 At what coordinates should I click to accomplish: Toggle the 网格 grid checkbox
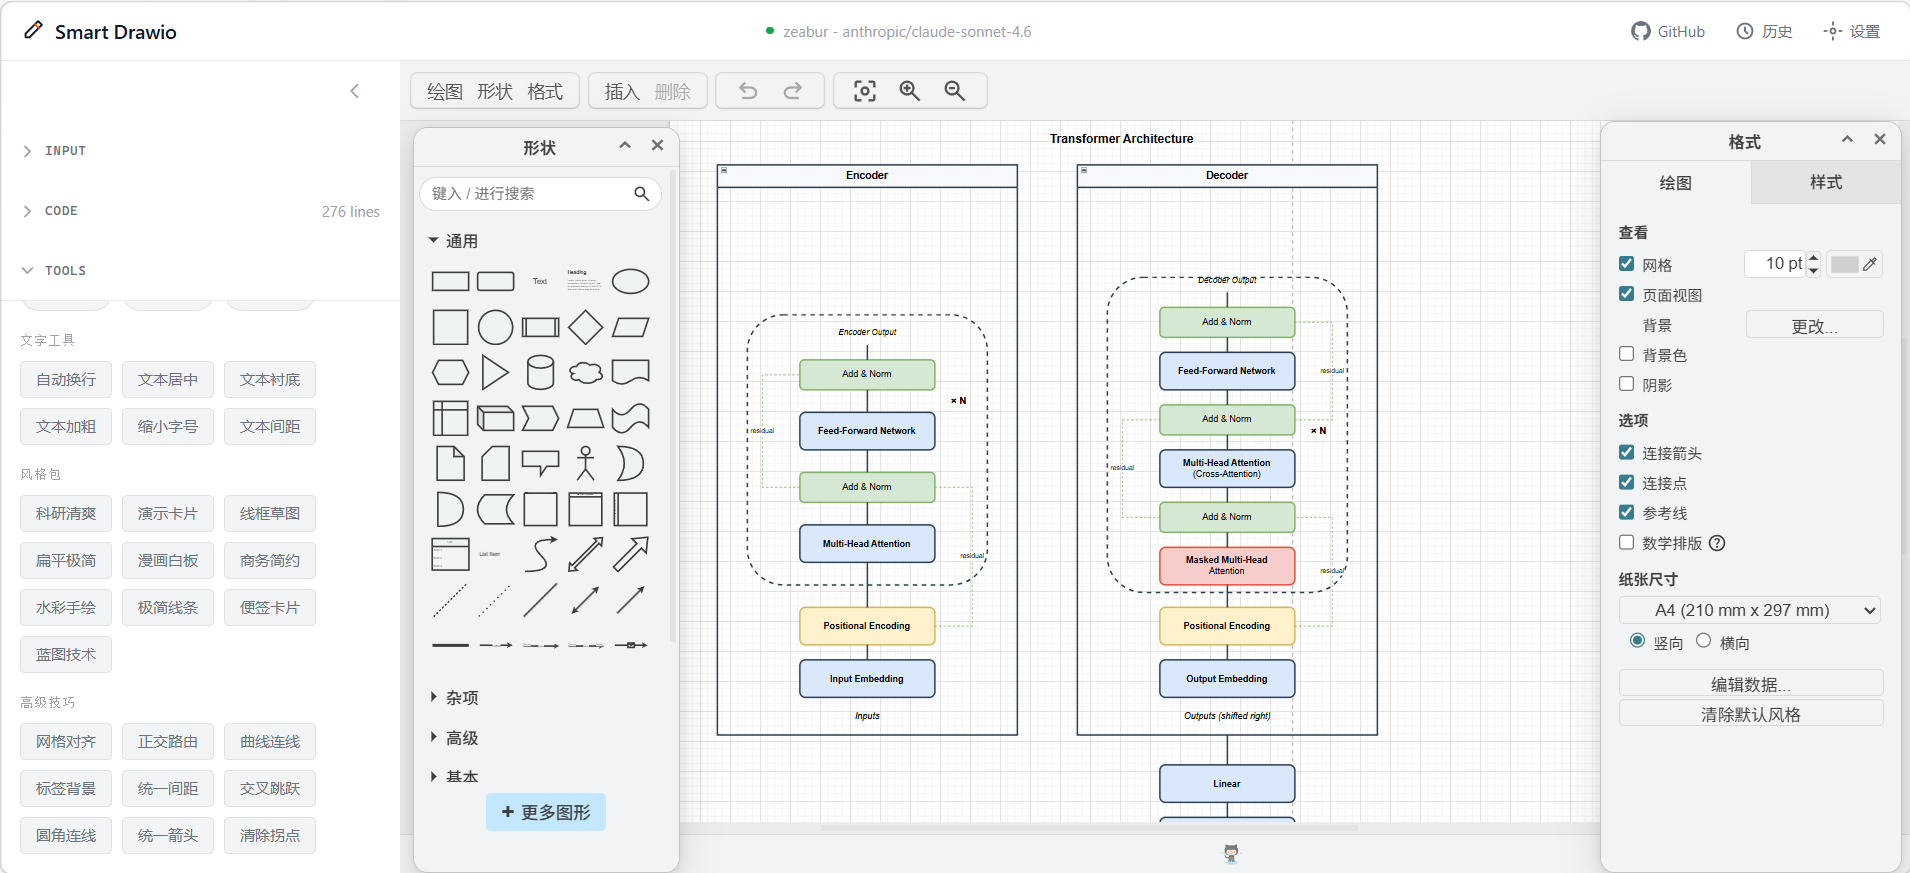pyautogui.click(x=1627, y=264)
